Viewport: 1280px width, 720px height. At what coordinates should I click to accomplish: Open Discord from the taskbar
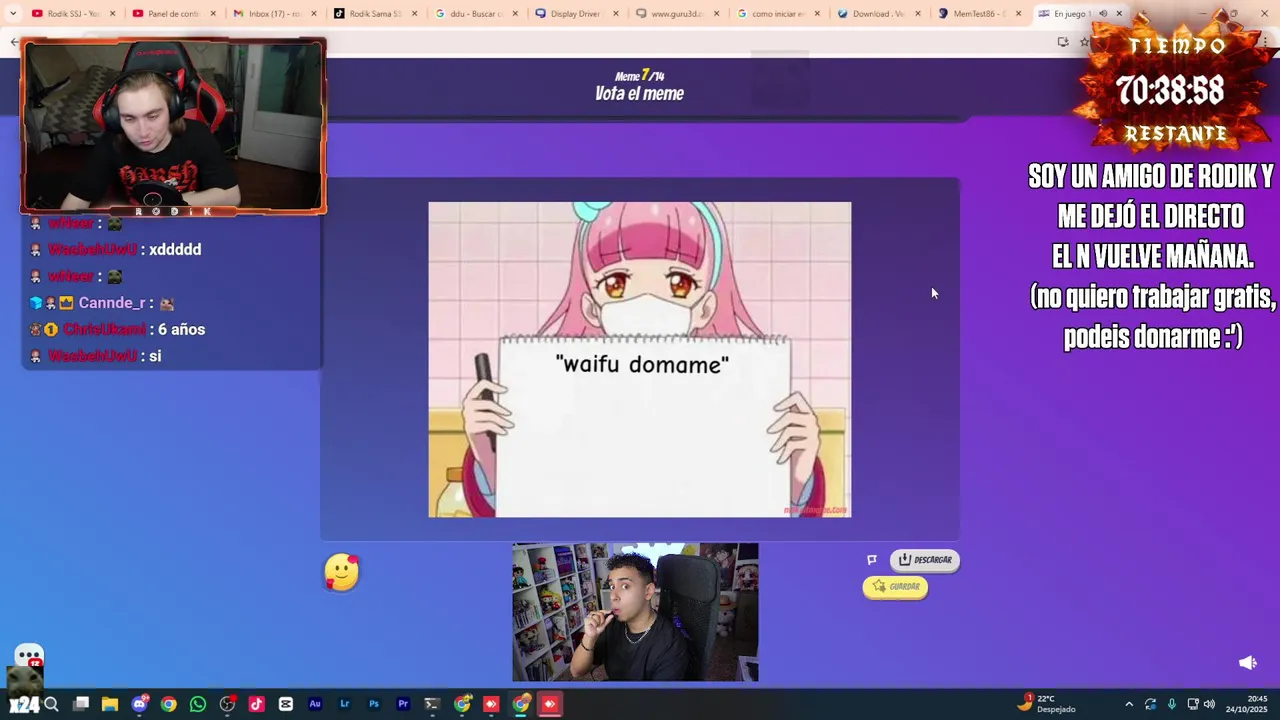[139, 705]
